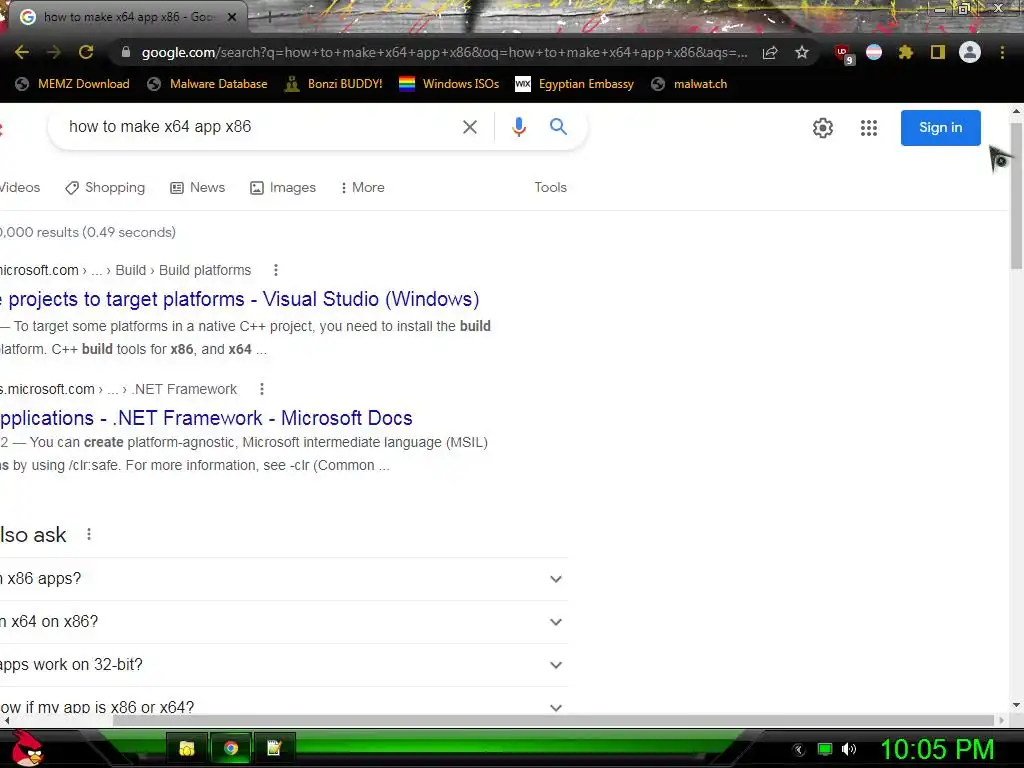Click the browser forward arrow
Image resolution: width=1024 pixels, height=768 pixels.
click(x=54, y=52)
